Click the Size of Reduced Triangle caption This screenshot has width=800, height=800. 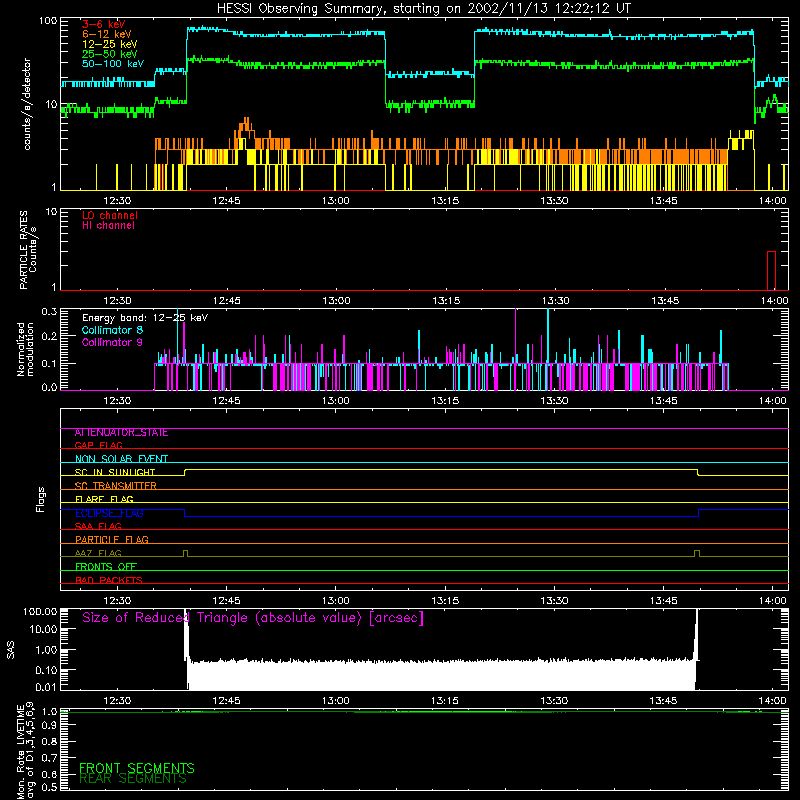click(253, 618)
